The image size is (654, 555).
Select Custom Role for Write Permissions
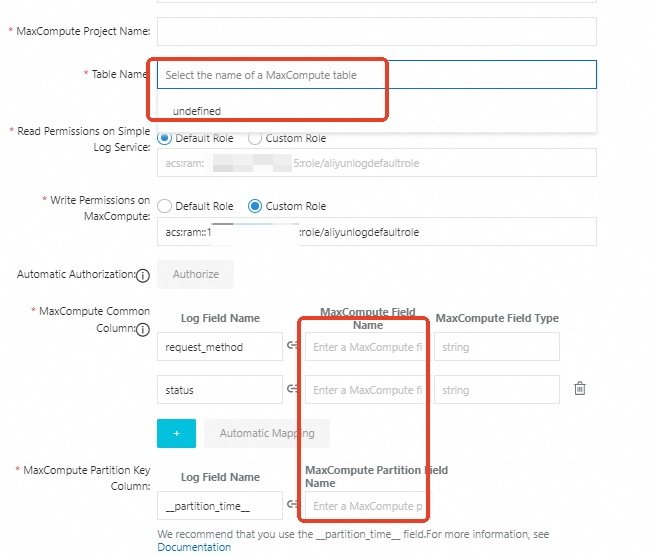[x=255, y=206]
